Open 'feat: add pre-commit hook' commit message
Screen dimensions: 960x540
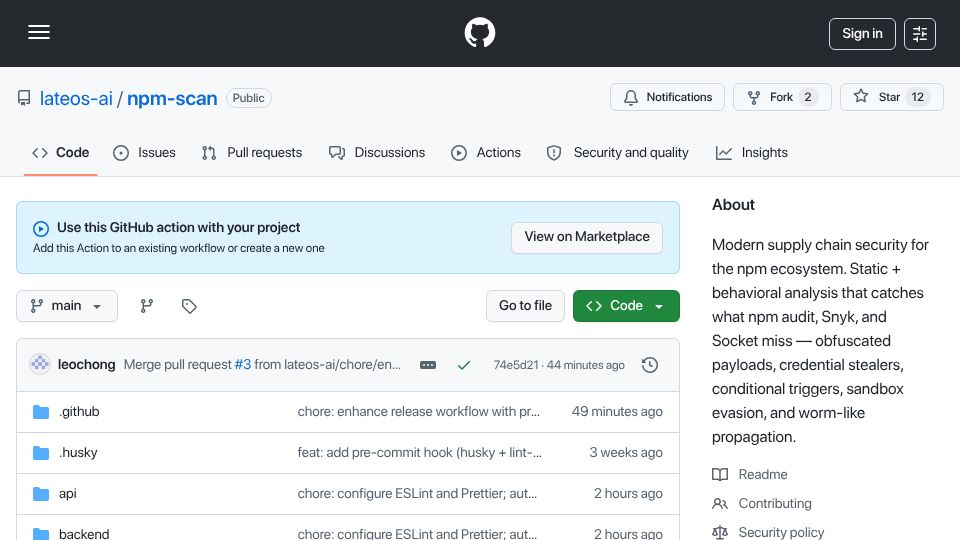coord(419,452)
